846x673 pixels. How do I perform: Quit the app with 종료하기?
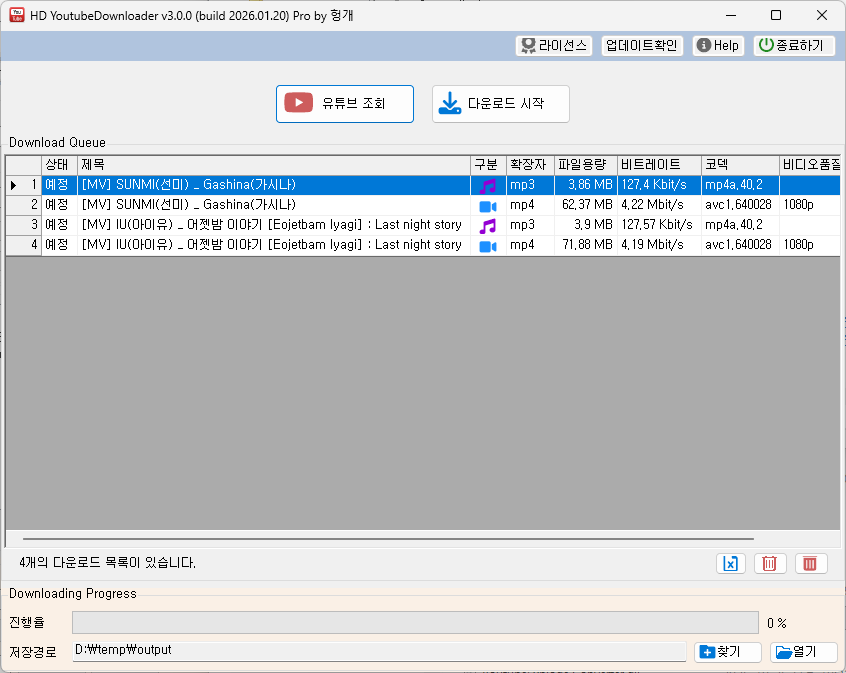pos(794,45)
